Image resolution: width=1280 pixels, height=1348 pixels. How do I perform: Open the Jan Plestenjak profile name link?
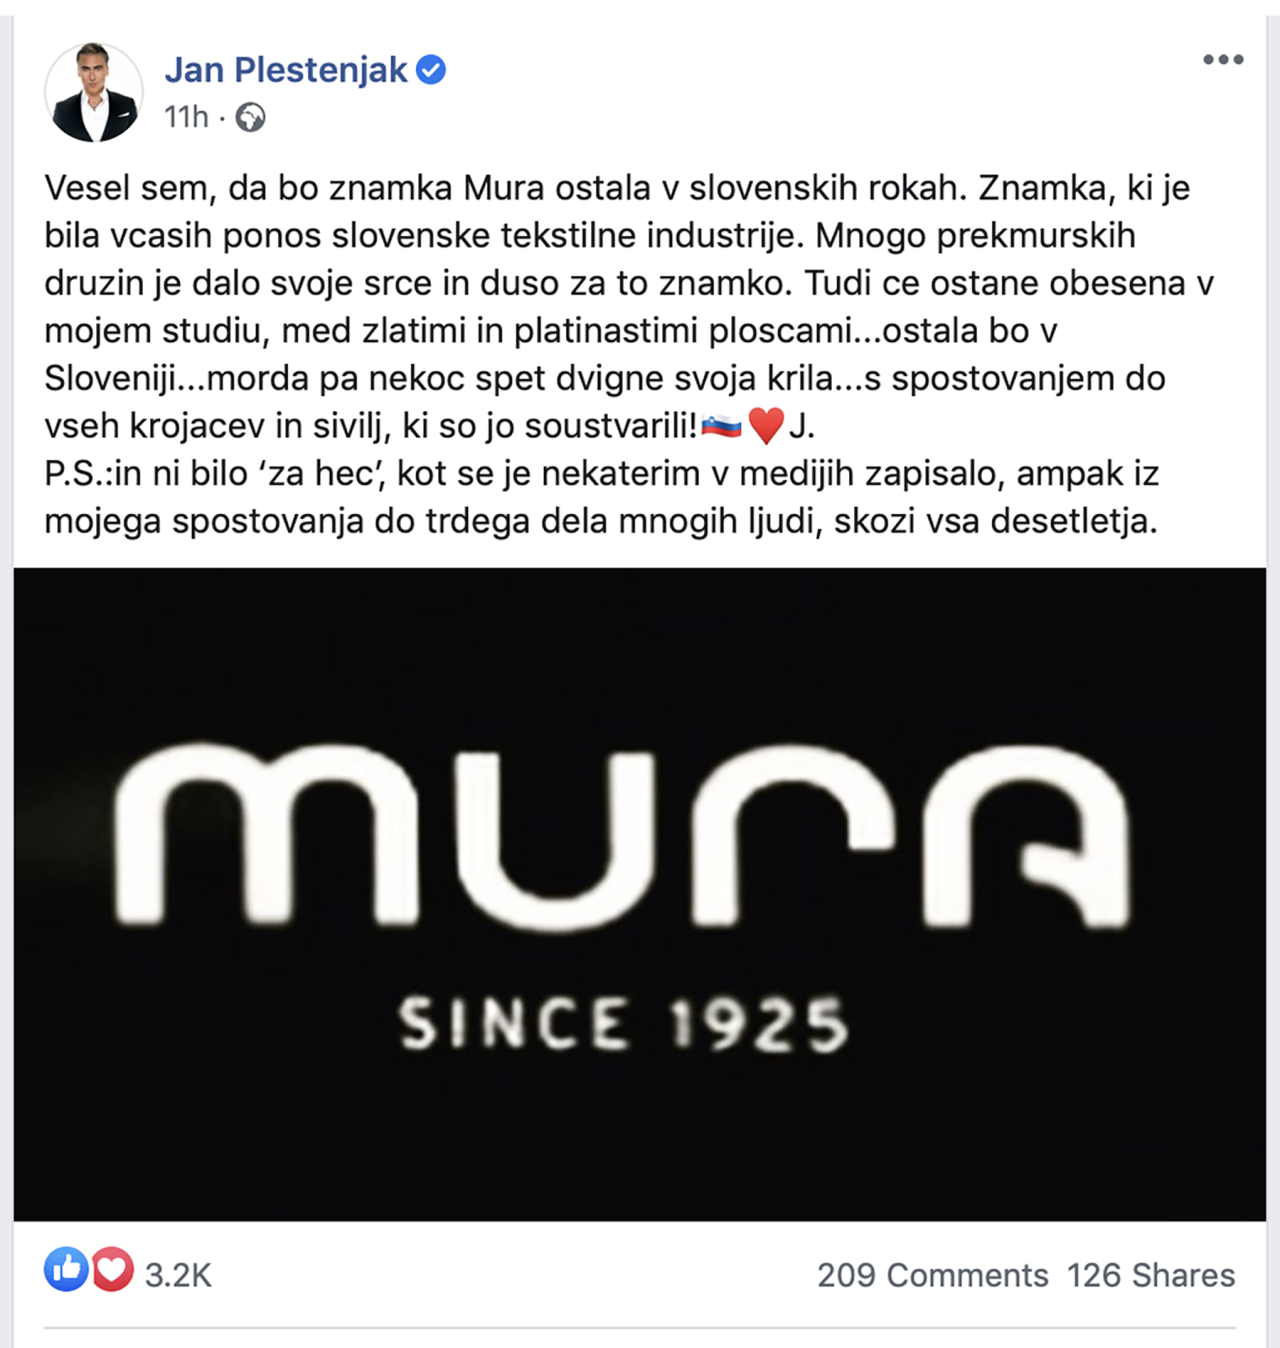pyautogui.click(x=286, y=70)
